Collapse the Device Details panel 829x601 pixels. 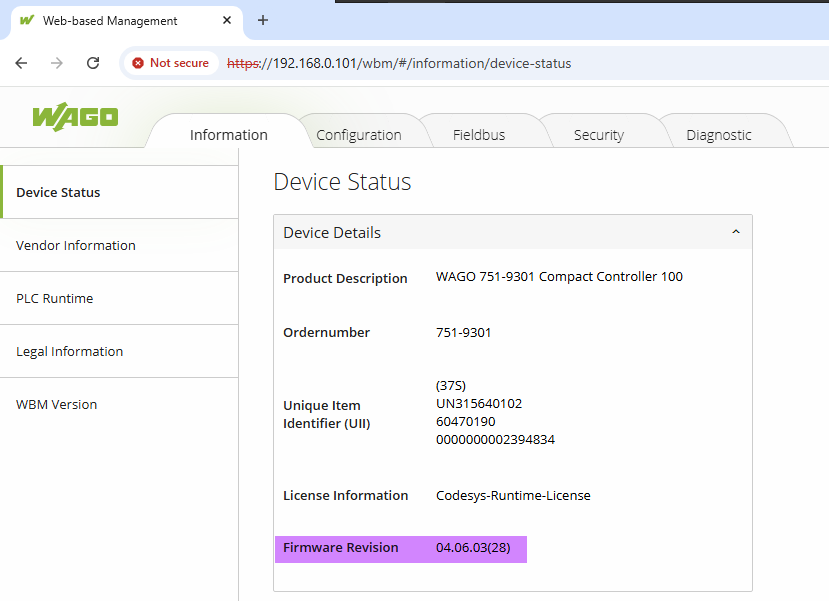coord(736,232)
